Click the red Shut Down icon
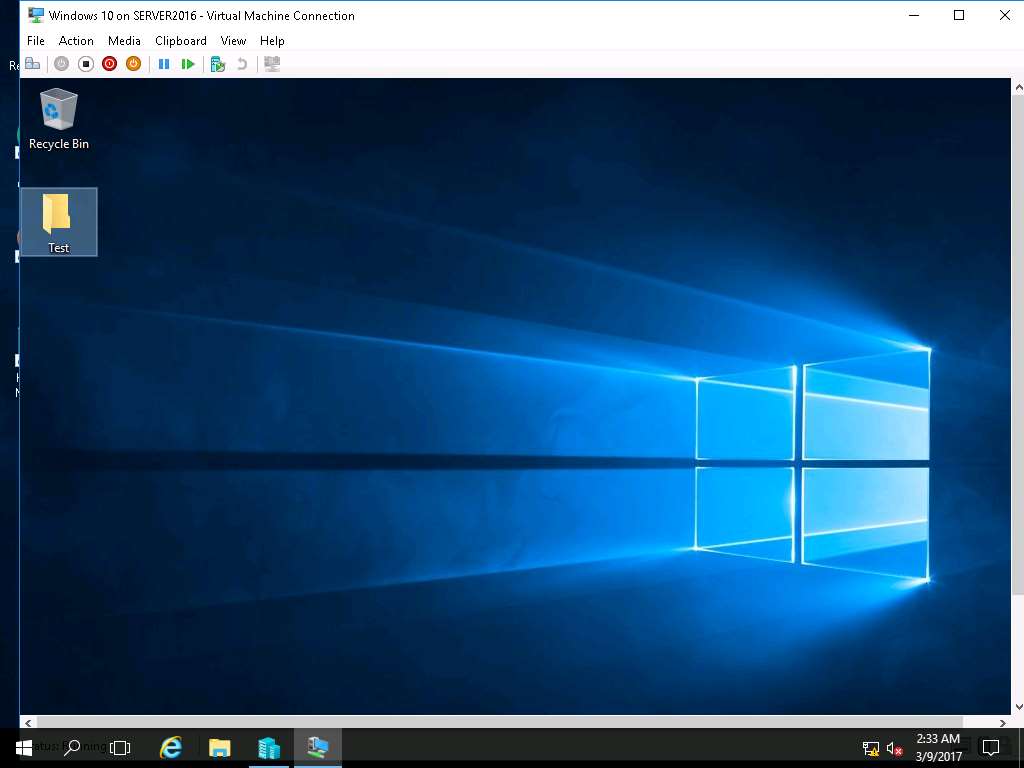This screenshot has height=768, width=1024. coord(110,64)
